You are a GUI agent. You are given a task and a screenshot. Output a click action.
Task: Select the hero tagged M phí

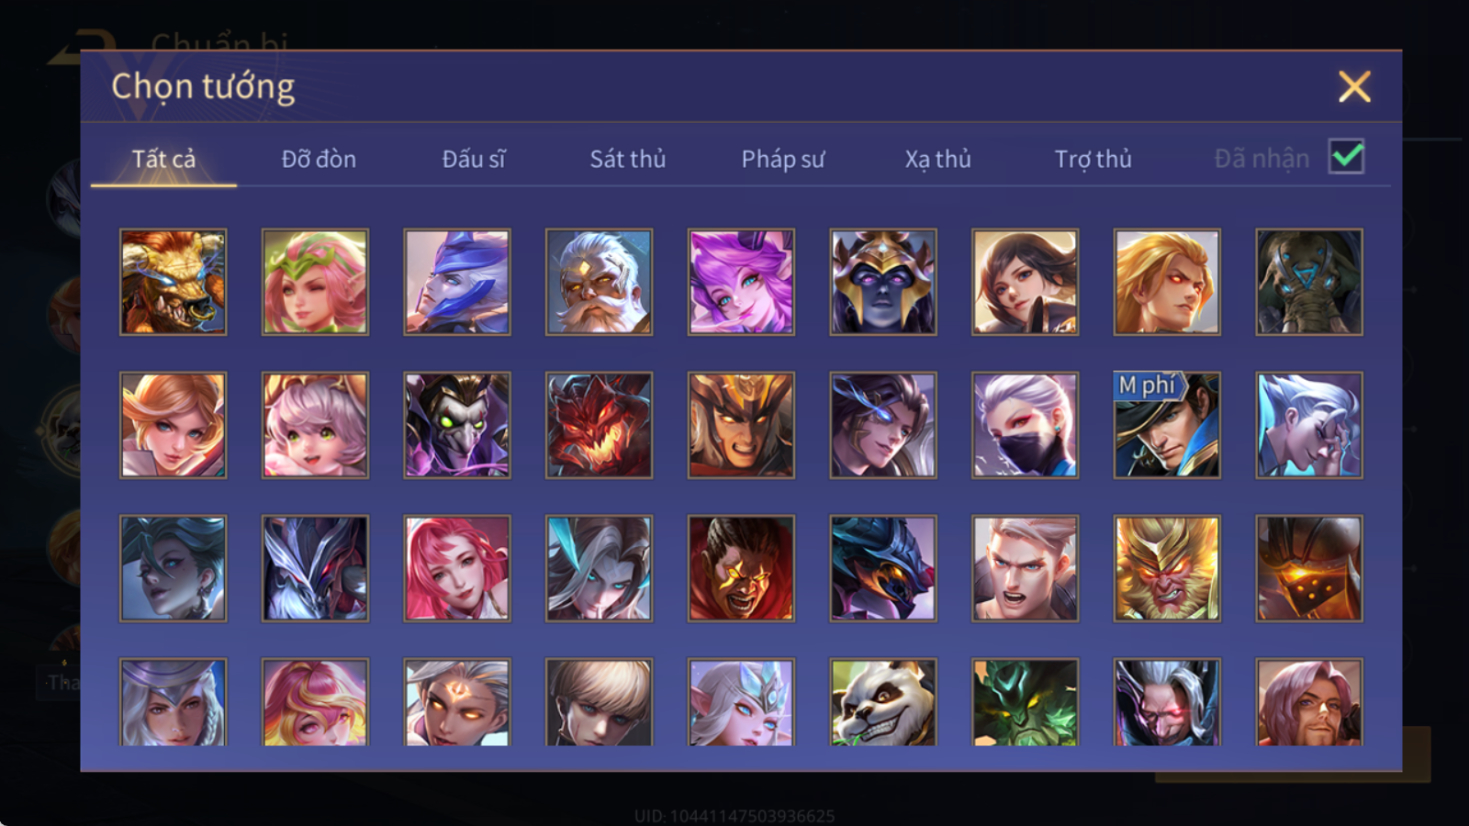[x=1167, y=425]
